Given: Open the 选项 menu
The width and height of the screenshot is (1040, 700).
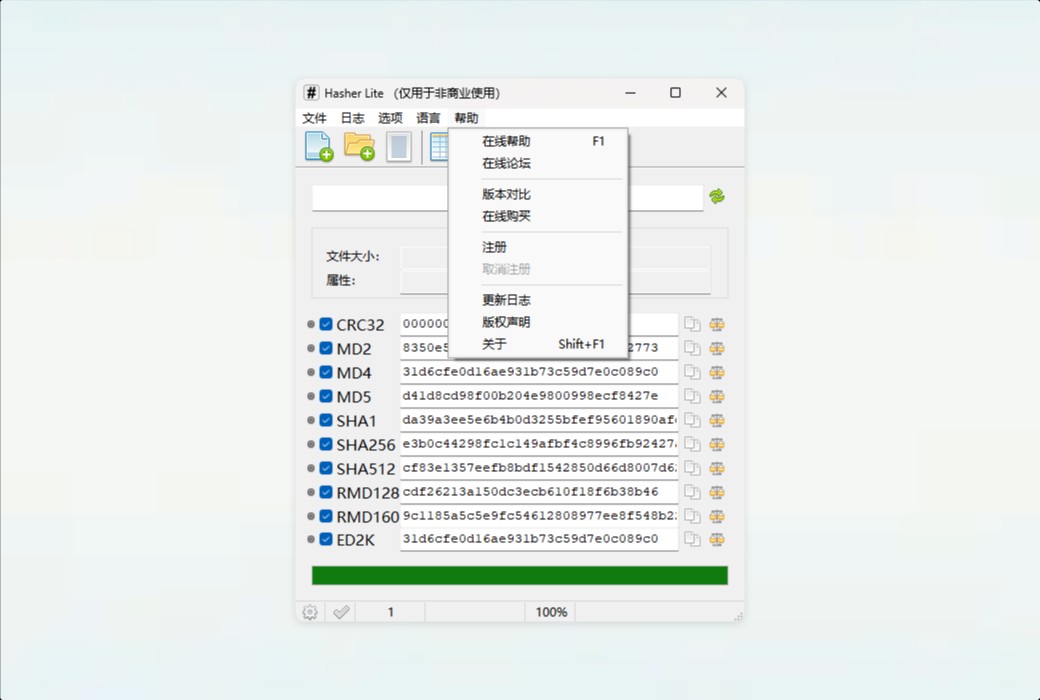Looking at the screenshot, I should coord(389,117).
